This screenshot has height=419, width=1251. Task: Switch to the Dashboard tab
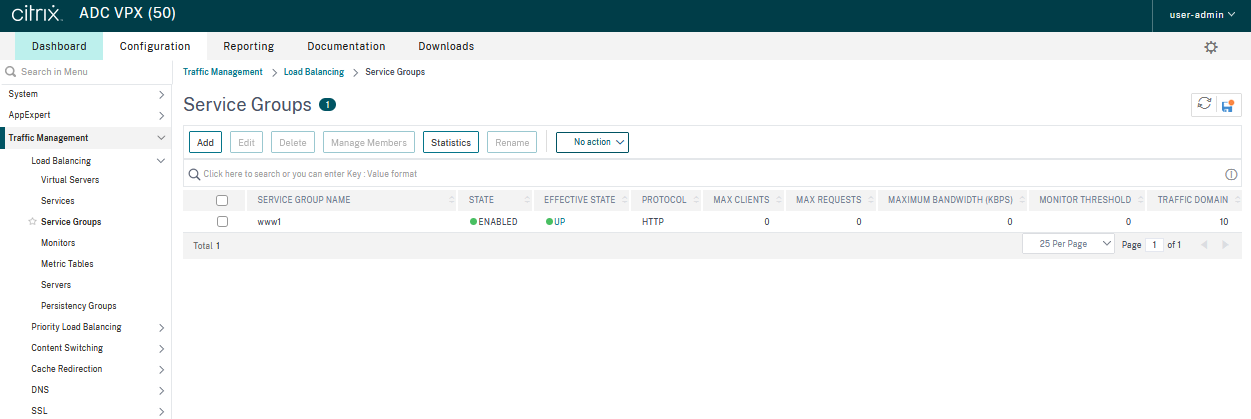coord(59,46)
